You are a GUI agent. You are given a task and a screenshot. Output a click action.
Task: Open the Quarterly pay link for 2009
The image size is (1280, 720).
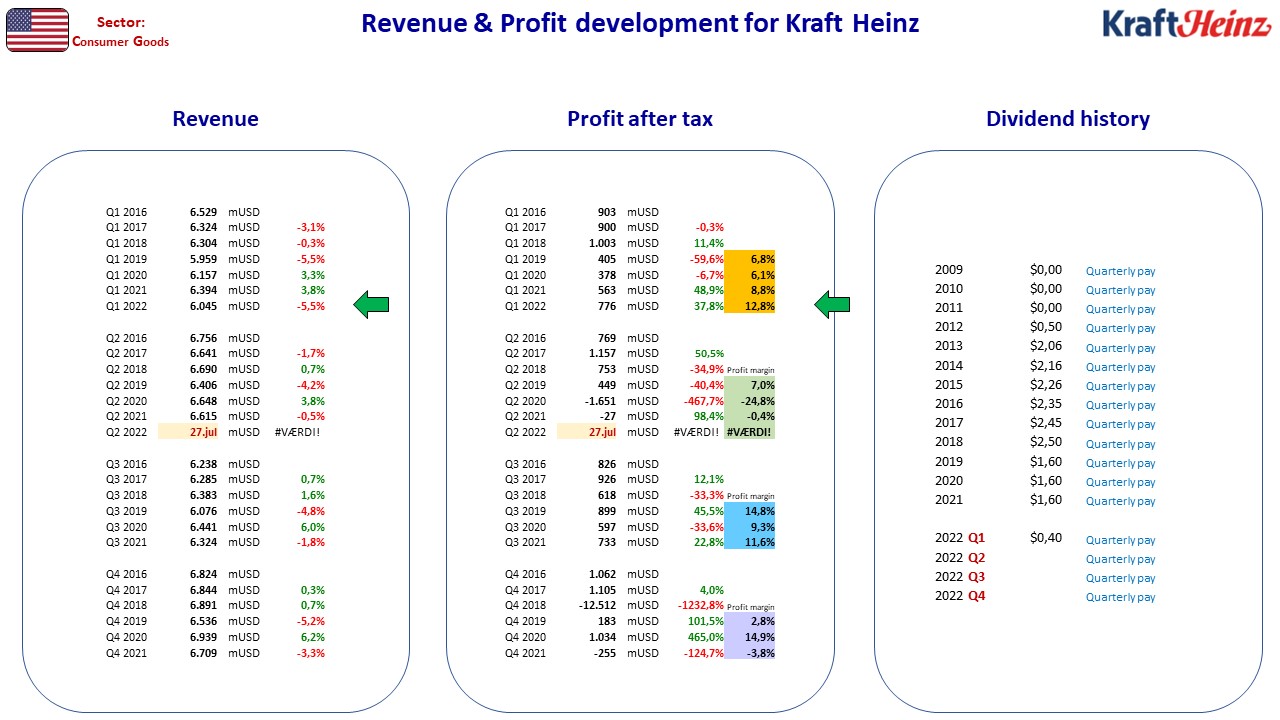point(1120,271)
